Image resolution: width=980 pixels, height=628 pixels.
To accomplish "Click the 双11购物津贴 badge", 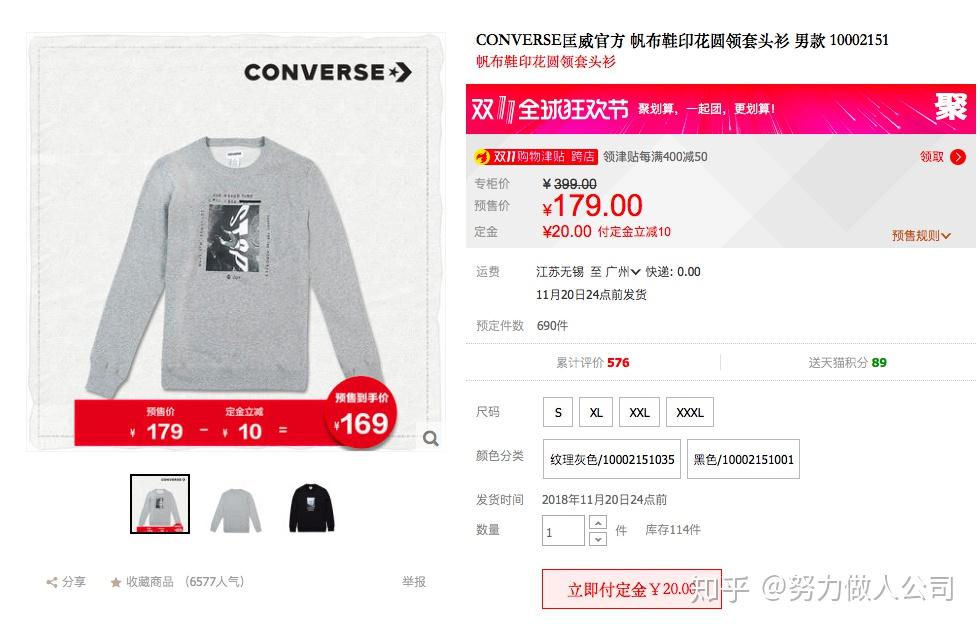I will (x=536, y=156).
